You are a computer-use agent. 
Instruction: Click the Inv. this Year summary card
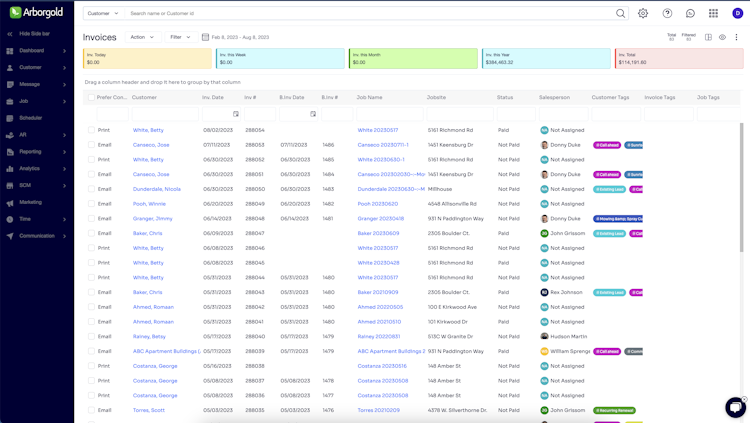(x=546, y=58)
